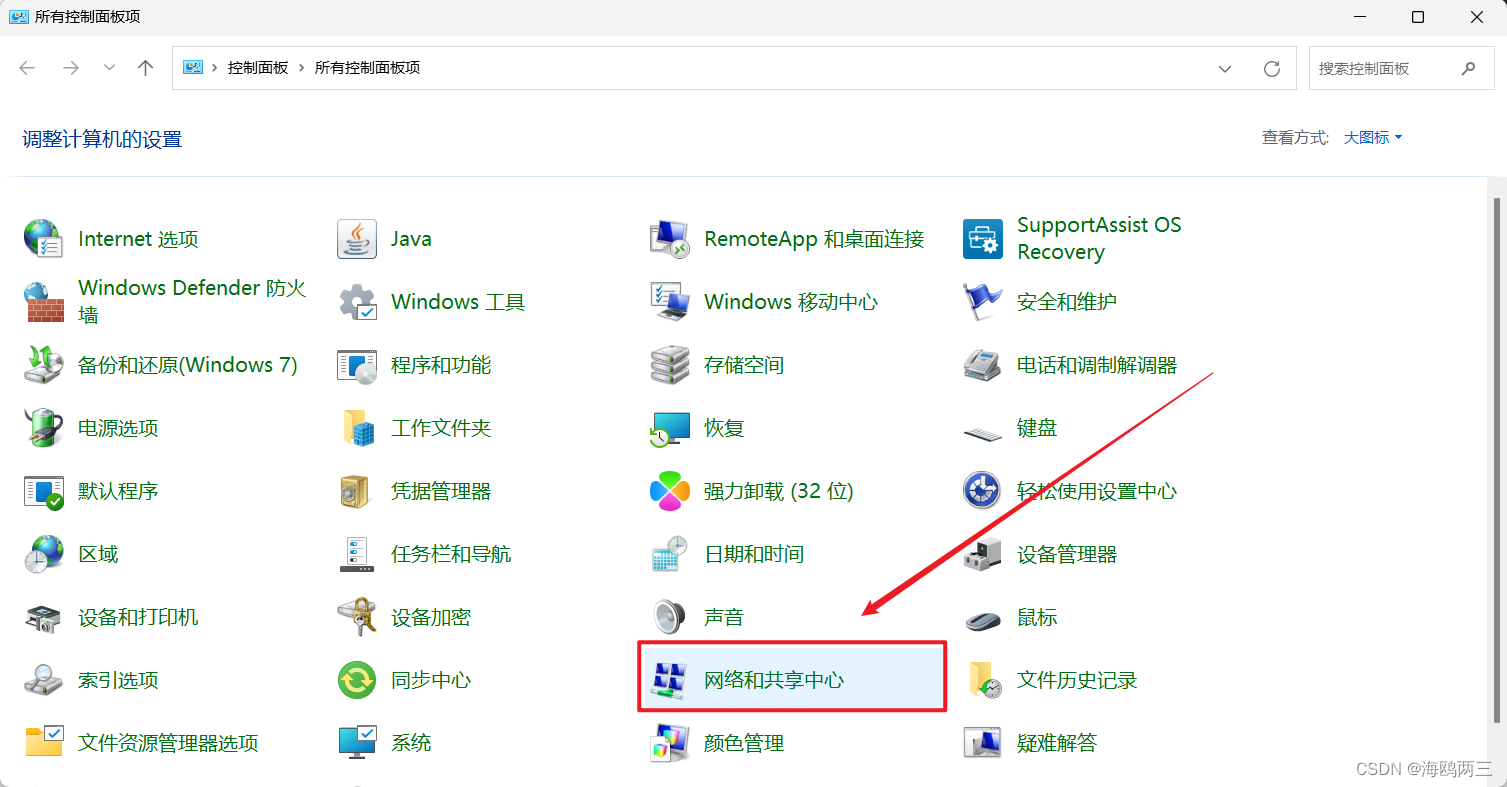Open the 任务栏和导航 icon
1507x787 pixels.
coord(357,554)
